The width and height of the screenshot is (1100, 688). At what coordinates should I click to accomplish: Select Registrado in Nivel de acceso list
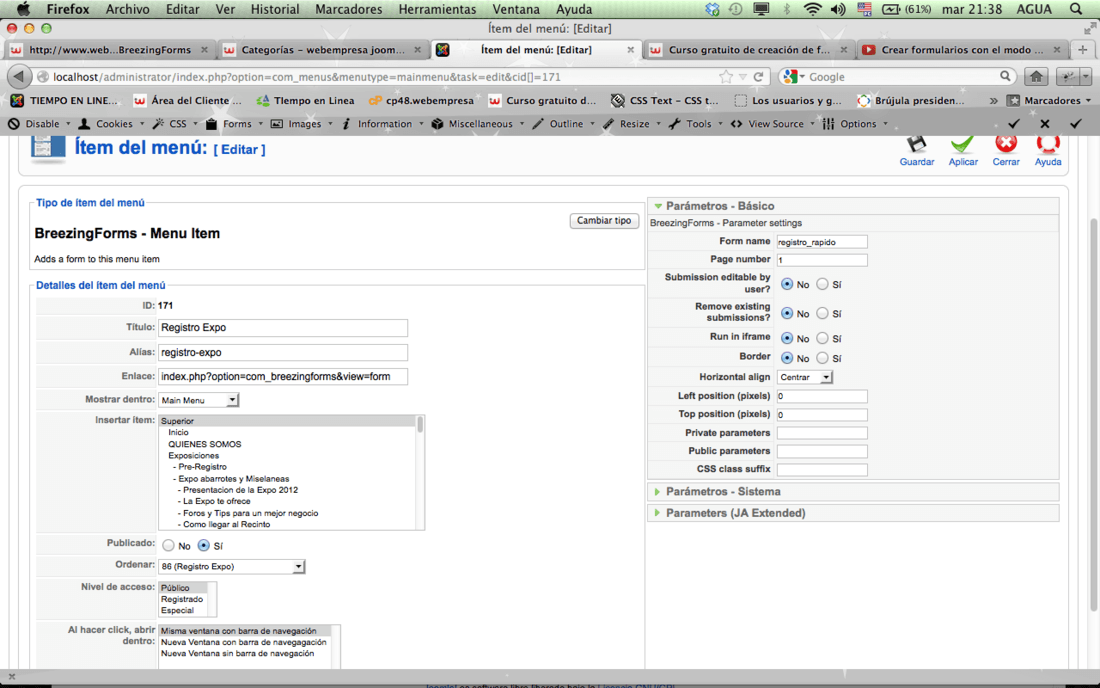[x=182, y=599]
